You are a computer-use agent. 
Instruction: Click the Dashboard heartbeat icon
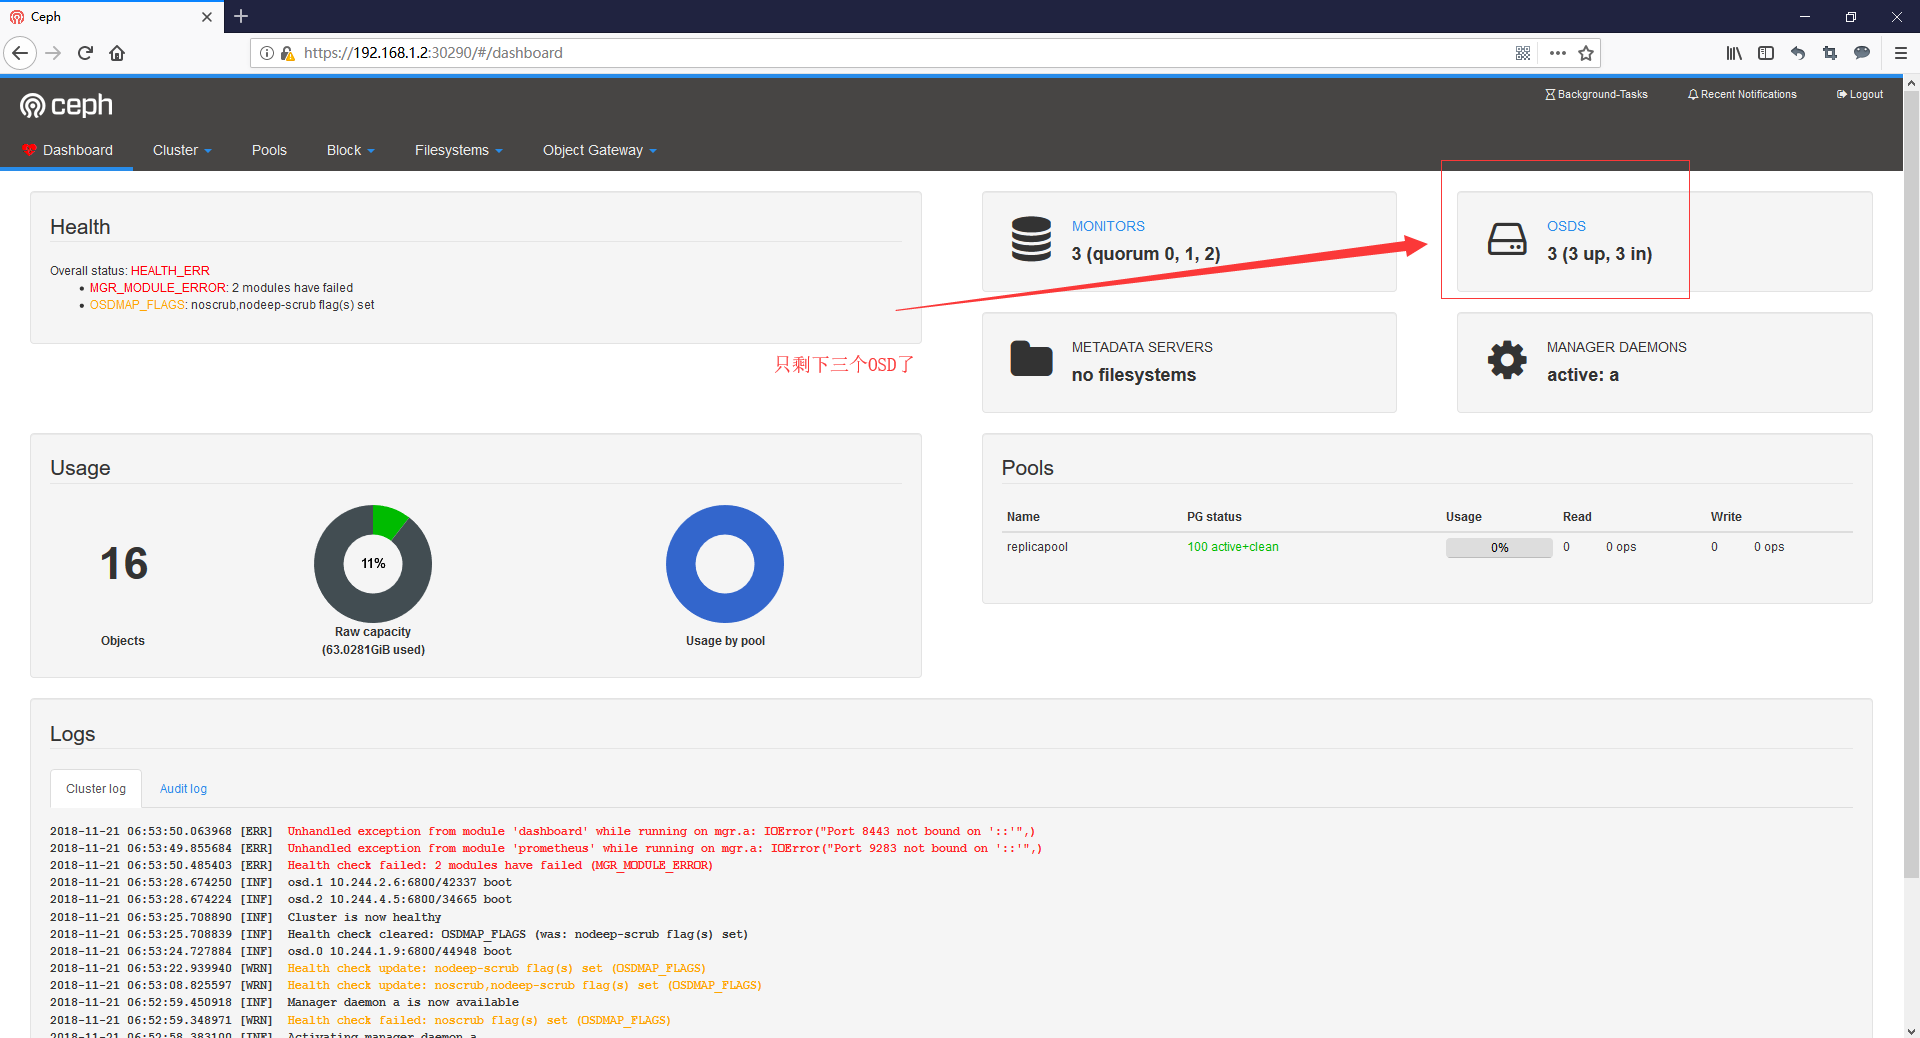(29, 150)
